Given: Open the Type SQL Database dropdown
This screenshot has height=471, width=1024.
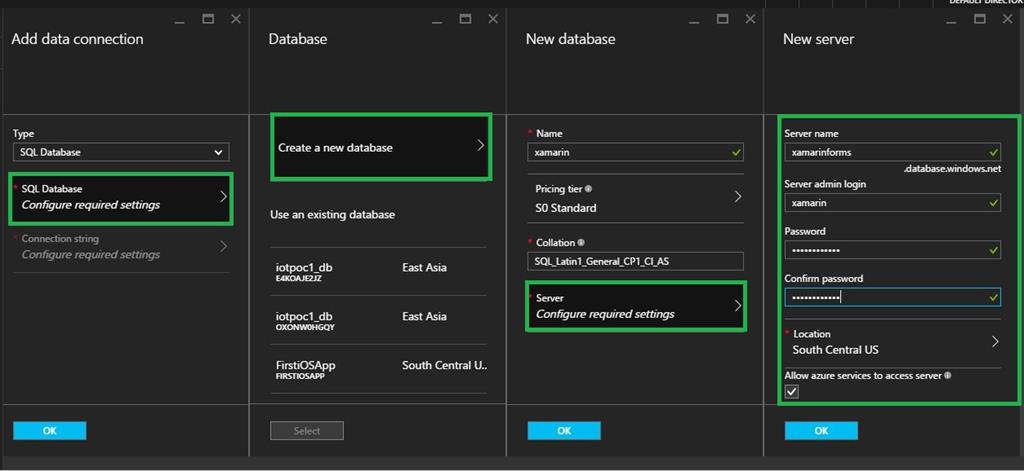Looking at the screenshot, I should tap(121, 152).
